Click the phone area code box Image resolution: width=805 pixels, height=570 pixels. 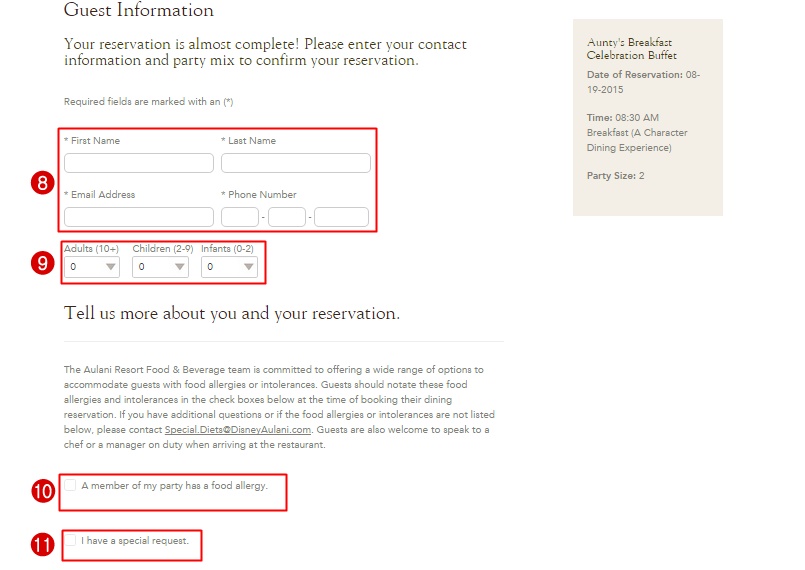click(x=240, y=217)
